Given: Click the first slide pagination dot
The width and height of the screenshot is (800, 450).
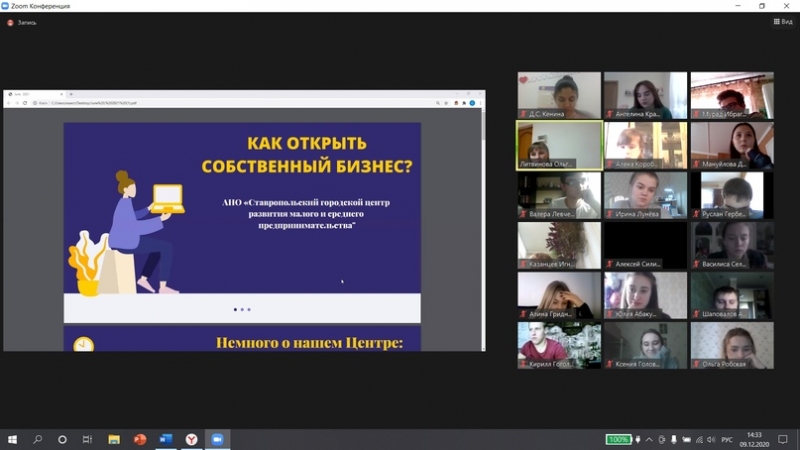Looking at the screenshot, I should pos(235,309).
